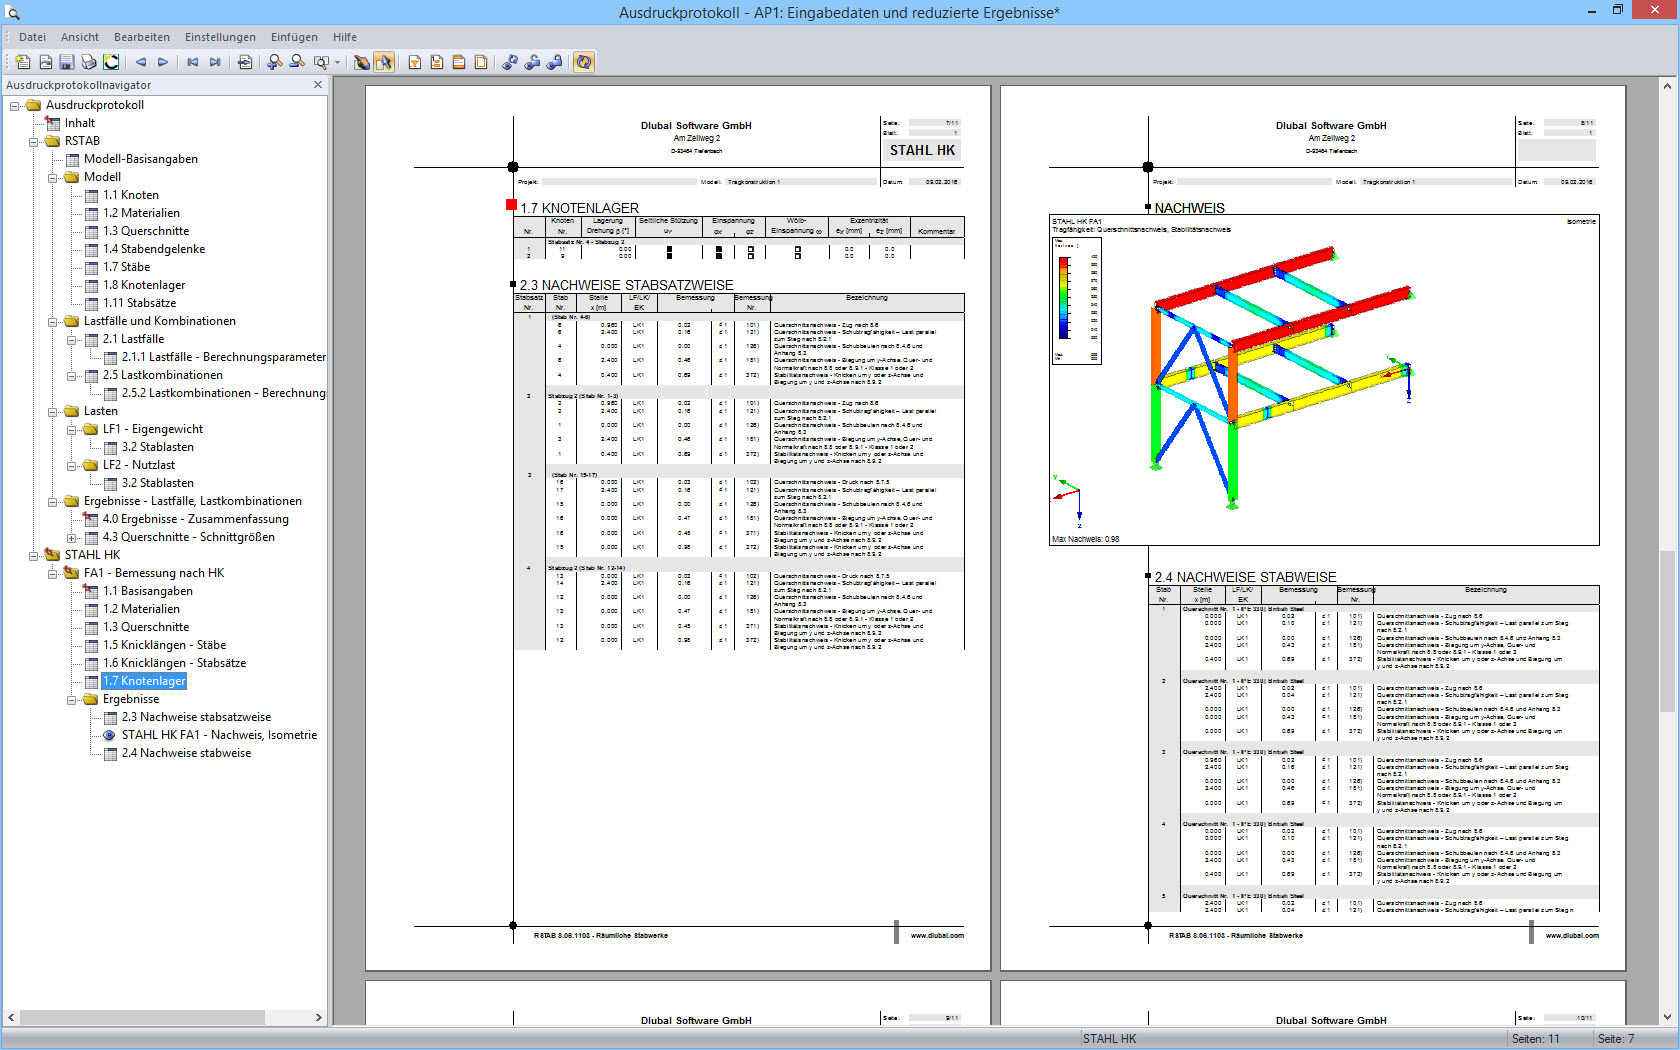Open the Bearbeiten menu
The image size is (1680, 1050).
(142, 37)
